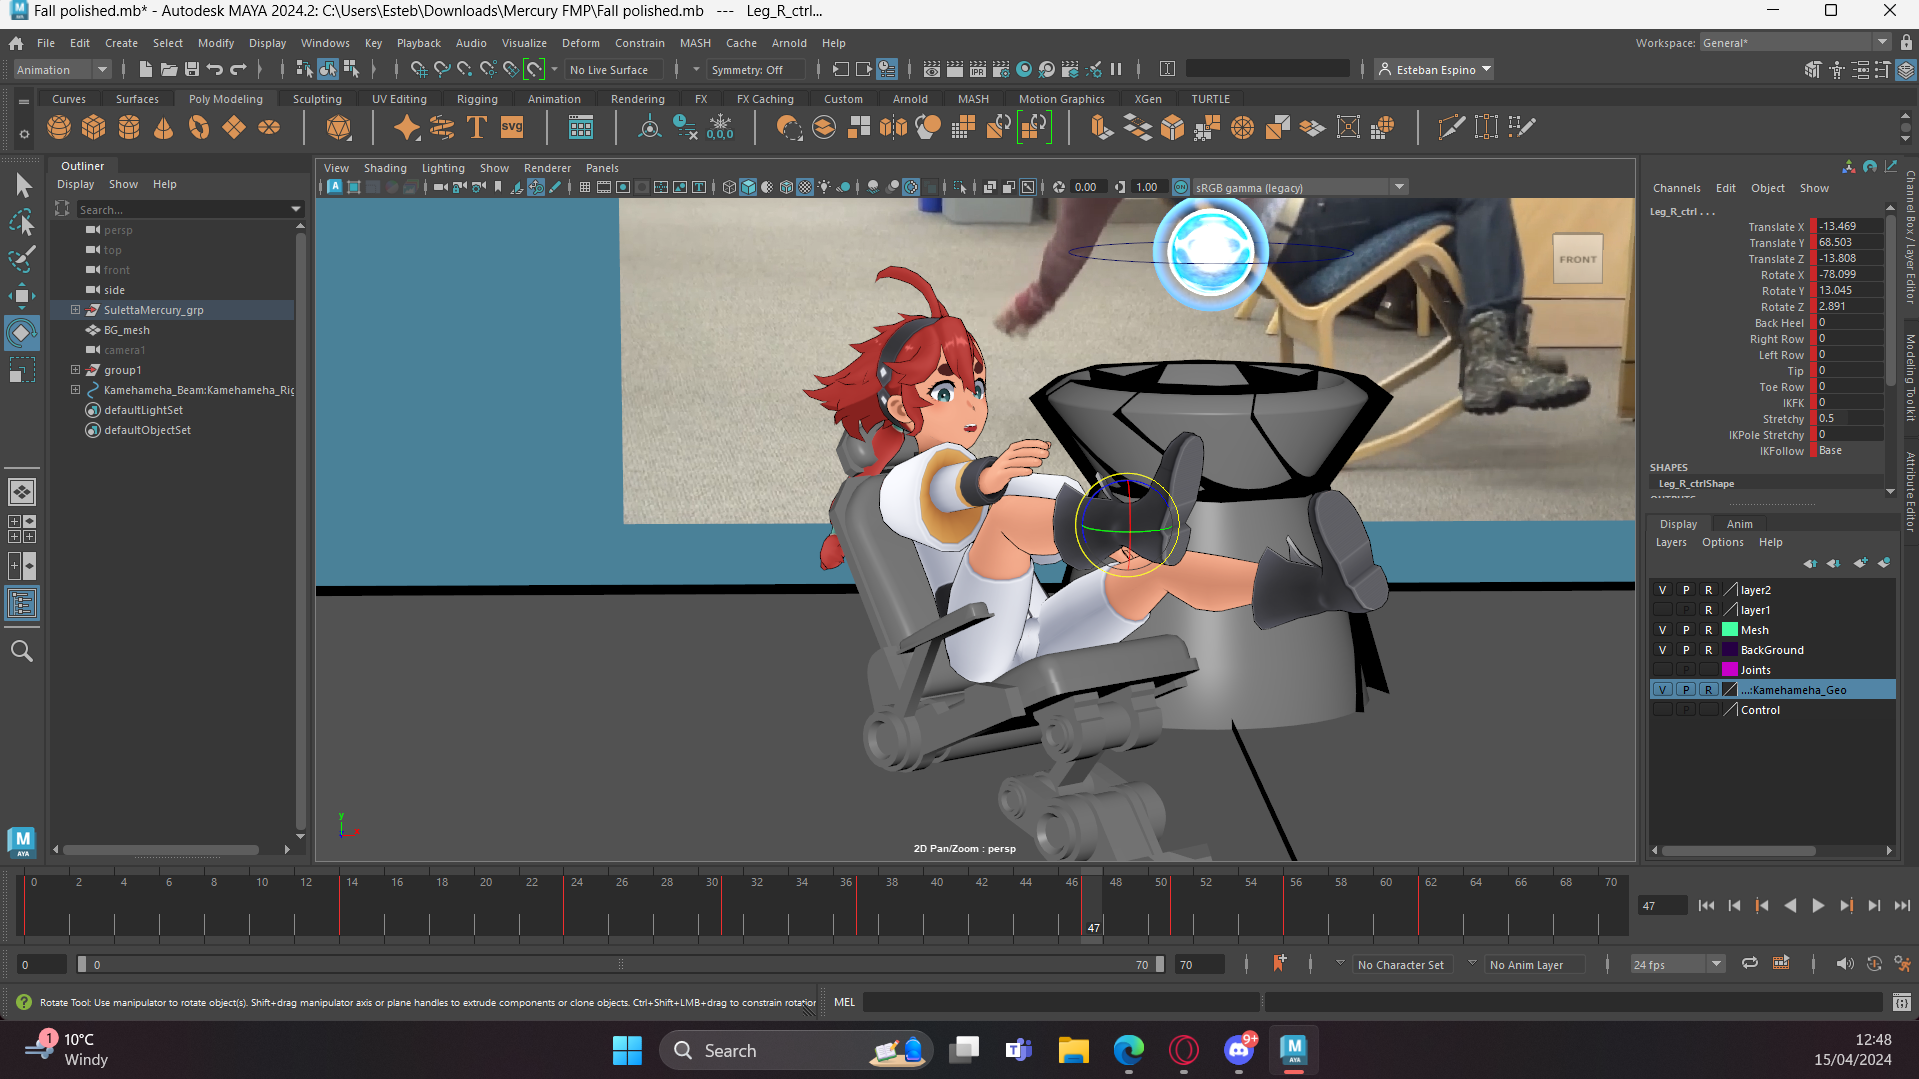
Task: Open Layers menu in layer editor
Action: pyautogui.click(x=1671, y=542)
